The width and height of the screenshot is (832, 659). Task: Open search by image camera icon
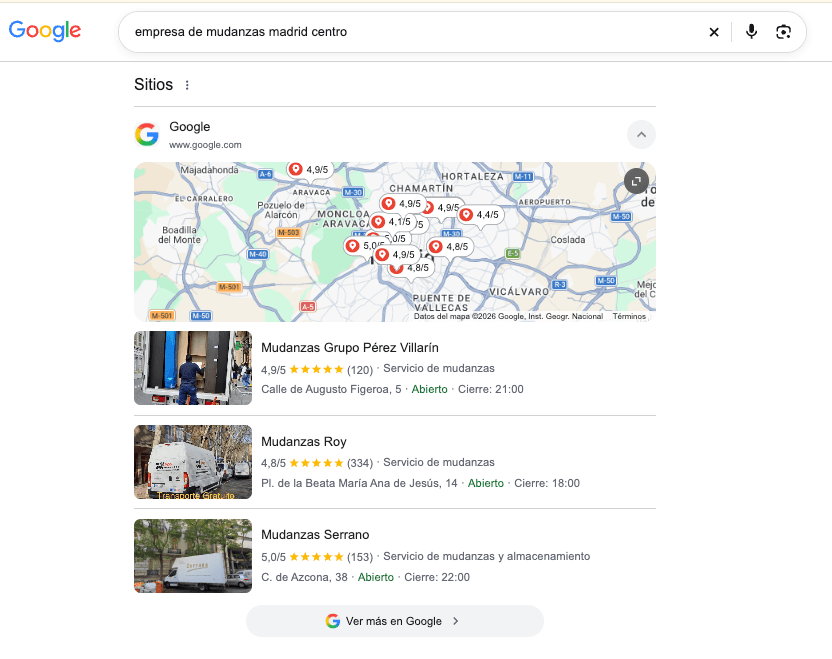[x=783, y=32]
